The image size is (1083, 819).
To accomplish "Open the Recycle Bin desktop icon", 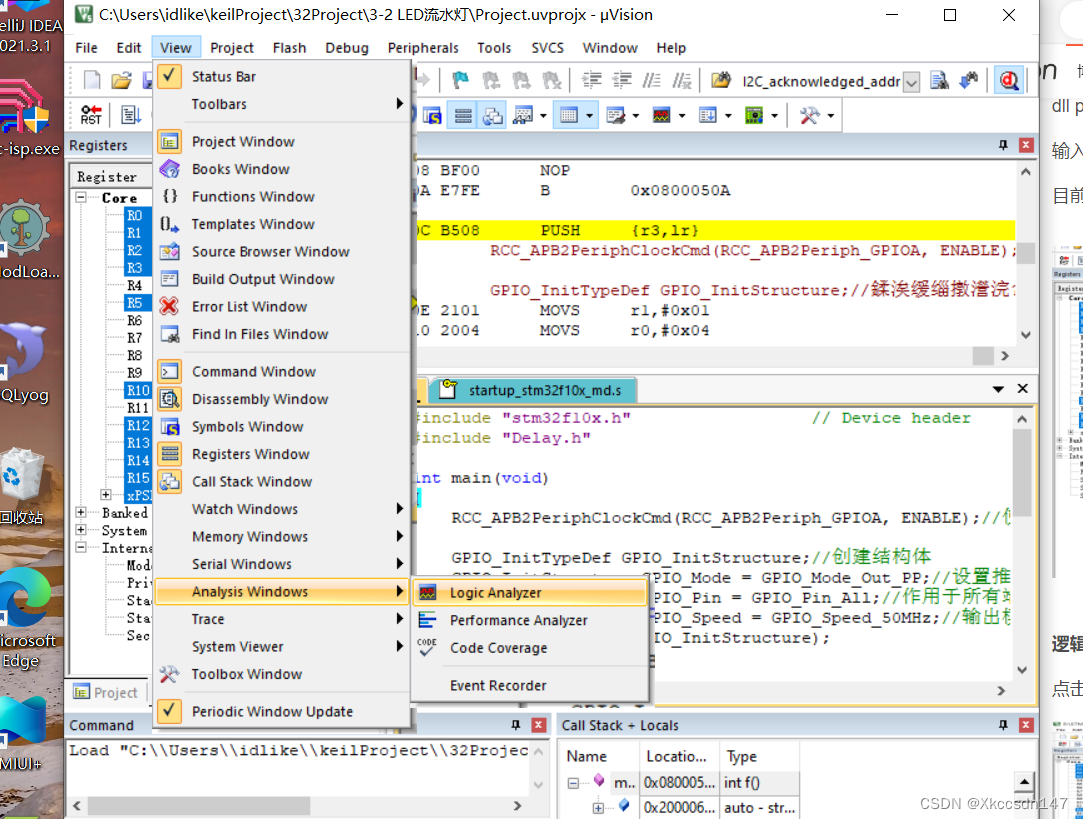I will [22, 487].
